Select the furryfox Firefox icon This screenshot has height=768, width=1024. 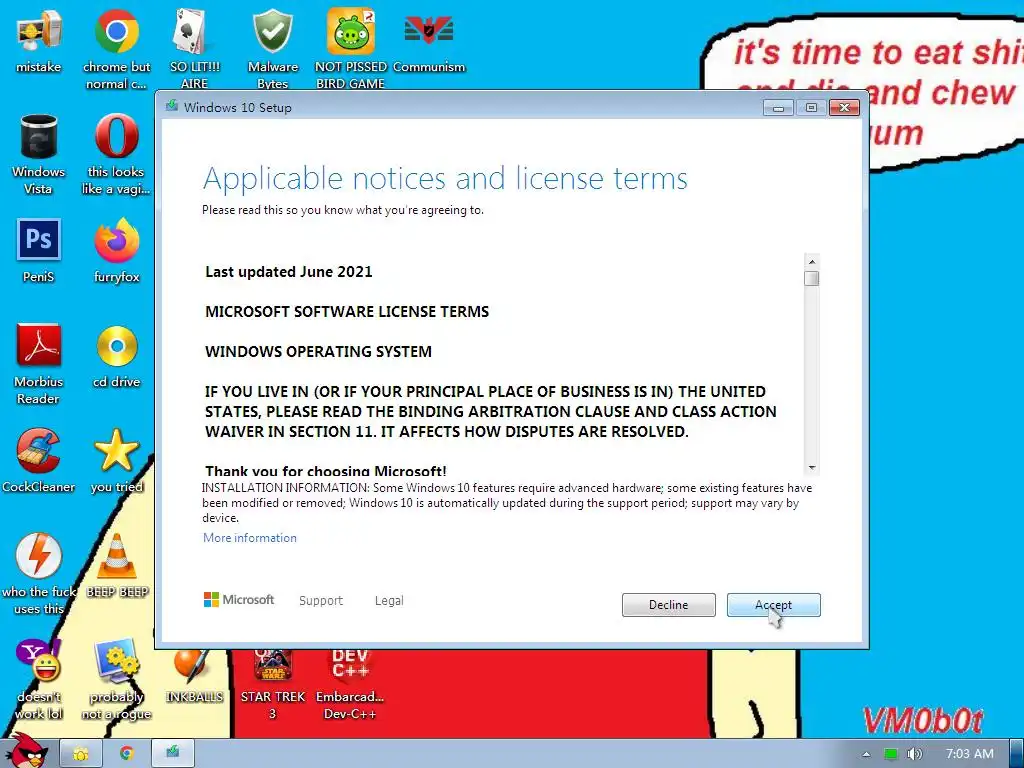(x=116, y=251)
